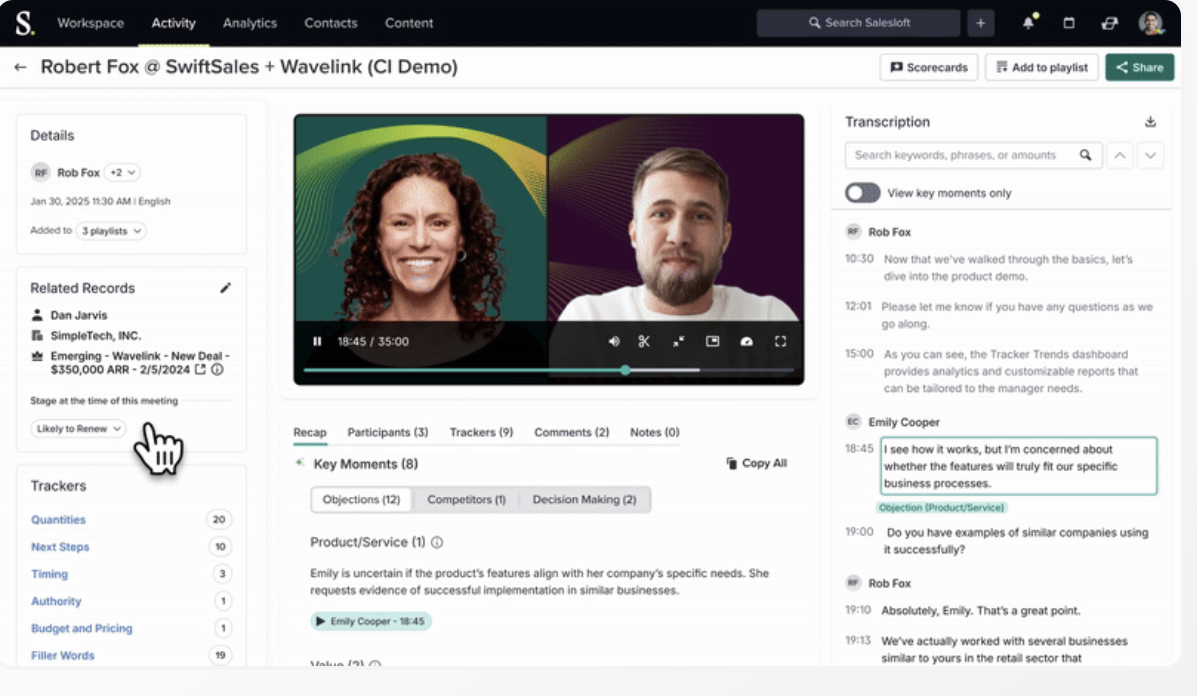
Task: Click the video volume speaker icon
Action: (x=614, y=341)
